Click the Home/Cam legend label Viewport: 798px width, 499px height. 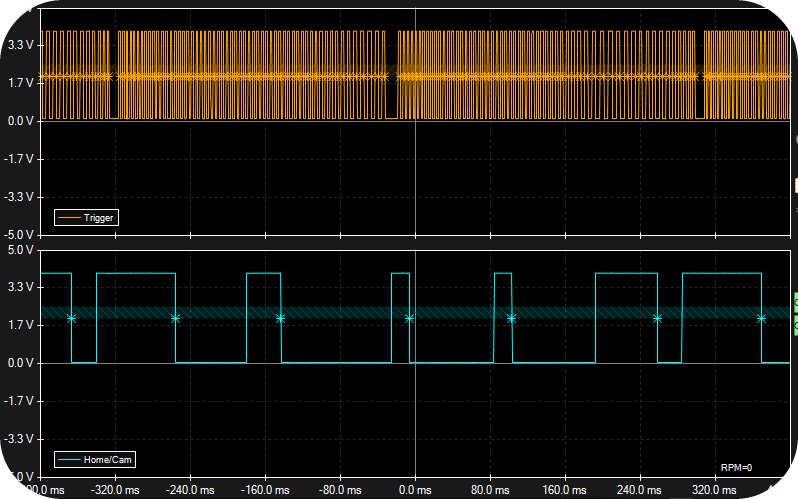coord(107,460)
